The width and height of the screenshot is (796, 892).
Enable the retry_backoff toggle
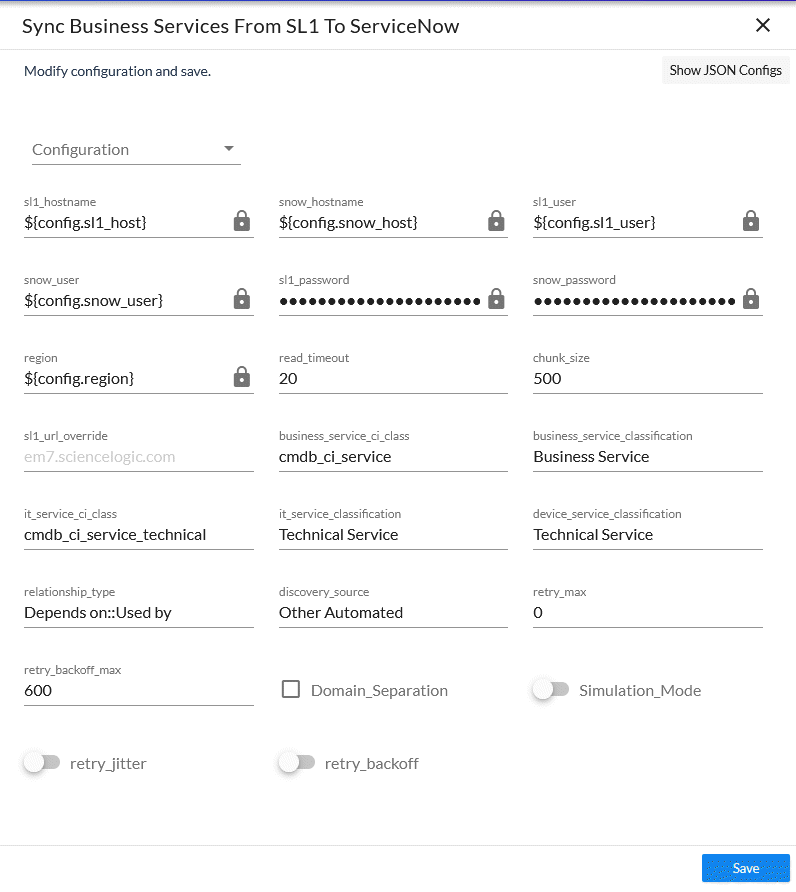click(x=296, y=763)
